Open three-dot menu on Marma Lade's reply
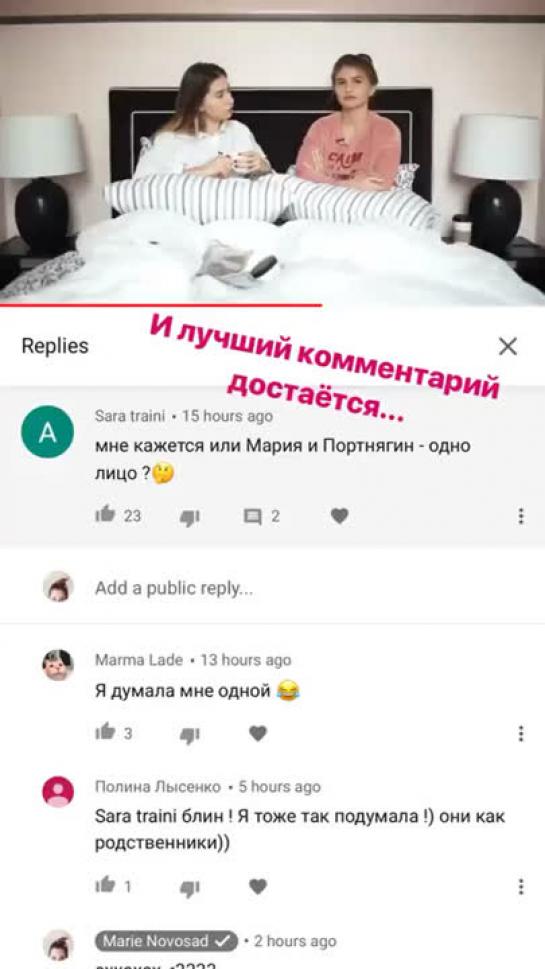545x969 pixels. 522,734
